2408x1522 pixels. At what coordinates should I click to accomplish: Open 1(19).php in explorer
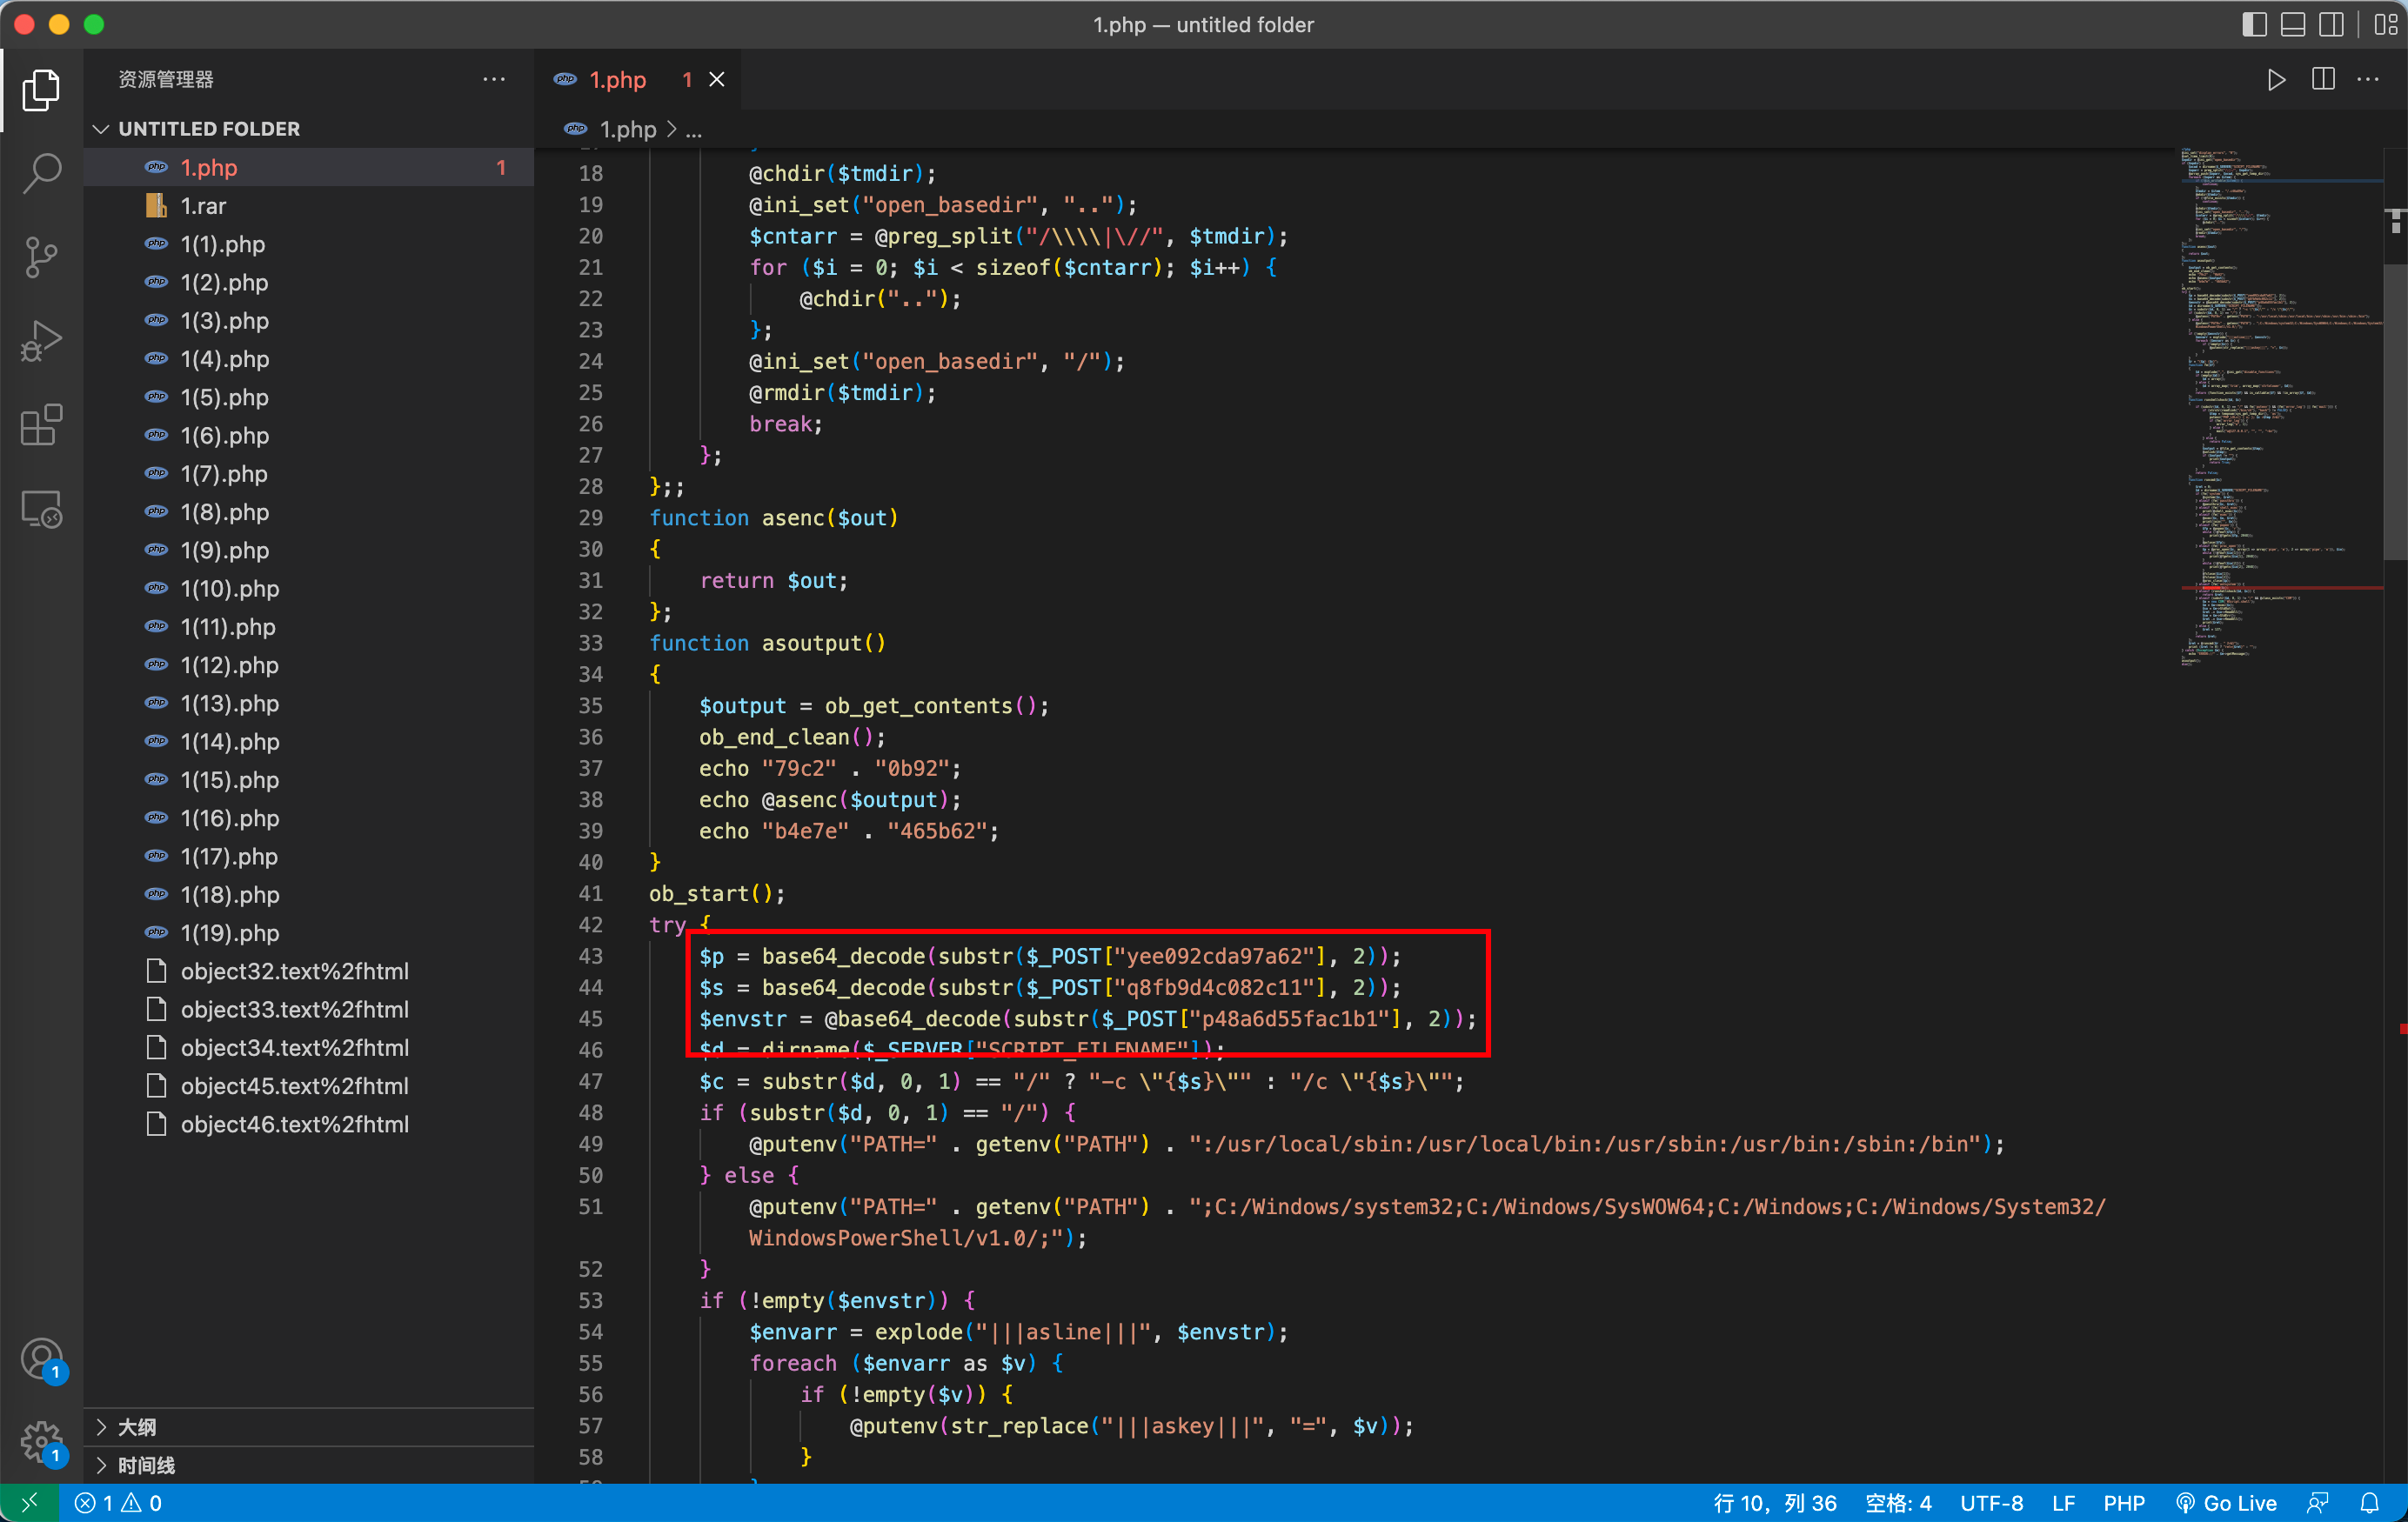point(309,933)
